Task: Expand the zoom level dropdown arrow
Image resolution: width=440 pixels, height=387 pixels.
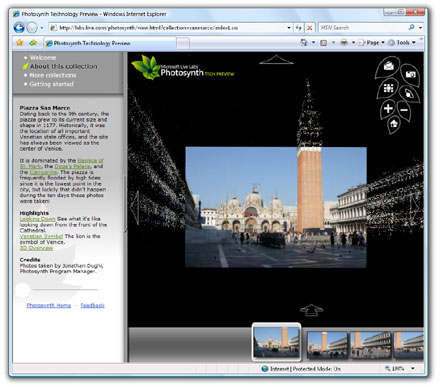Action: tap(413, 368)
